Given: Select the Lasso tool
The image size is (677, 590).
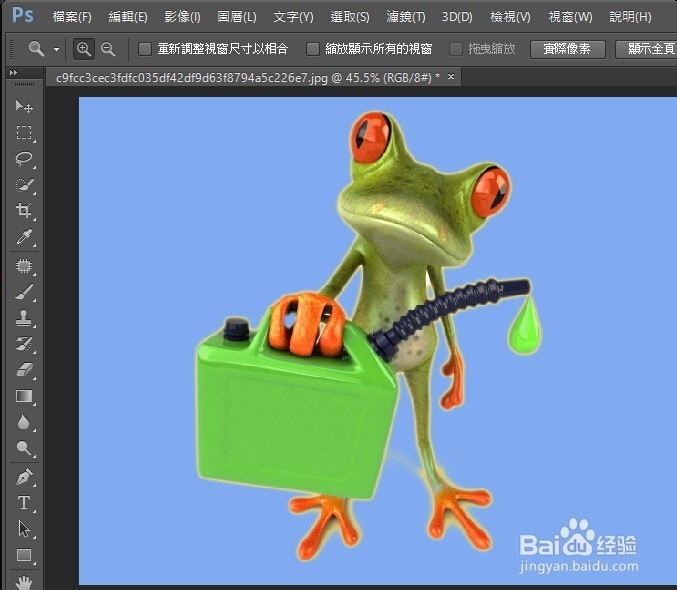Looking at the screenshot, I should click(24, 159).
